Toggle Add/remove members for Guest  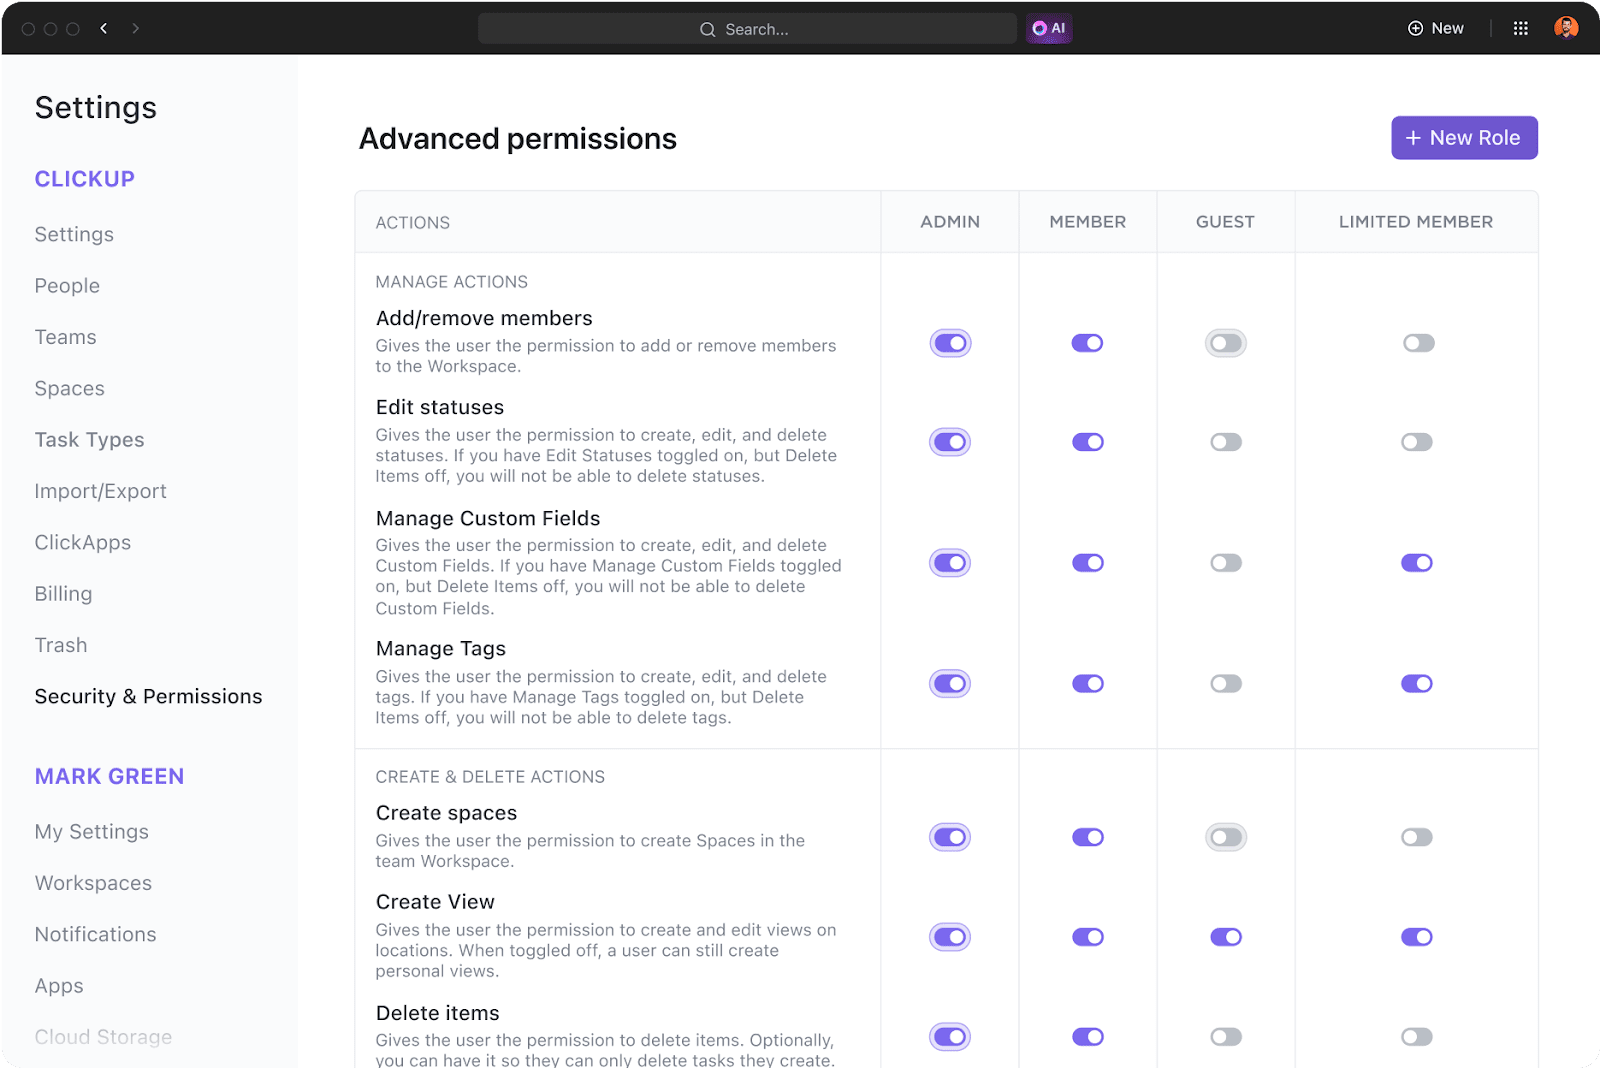pyautogui.click(x=1226, y=343)
